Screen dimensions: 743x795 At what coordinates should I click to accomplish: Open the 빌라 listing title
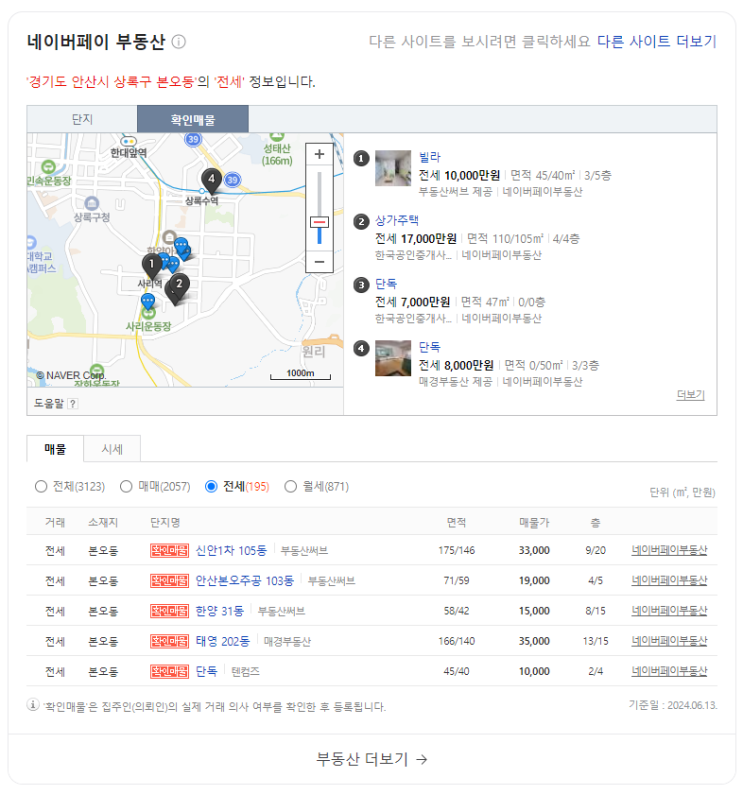(x=430, y=157)
